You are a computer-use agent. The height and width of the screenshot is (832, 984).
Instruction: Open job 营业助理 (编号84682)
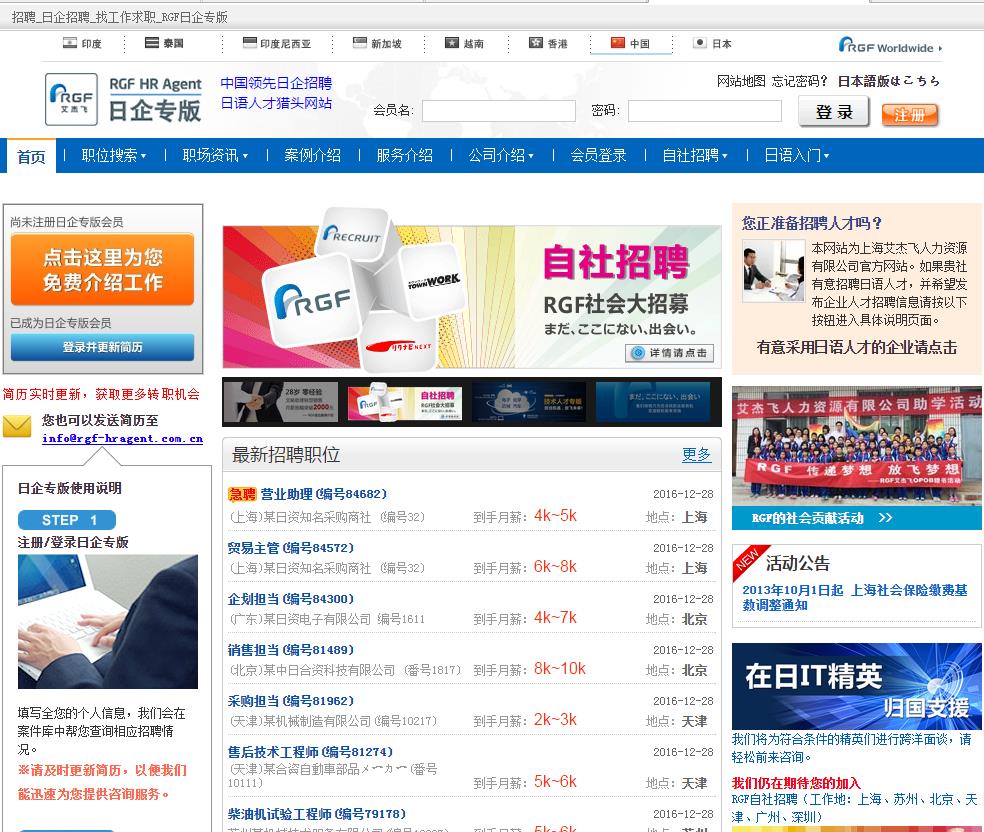point(324,494)
